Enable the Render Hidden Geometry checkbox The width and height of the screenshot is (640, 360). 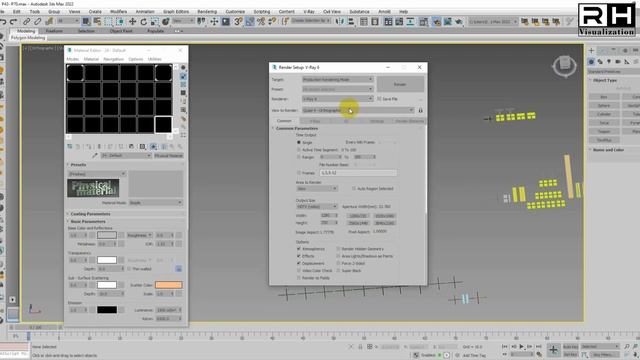338,249
